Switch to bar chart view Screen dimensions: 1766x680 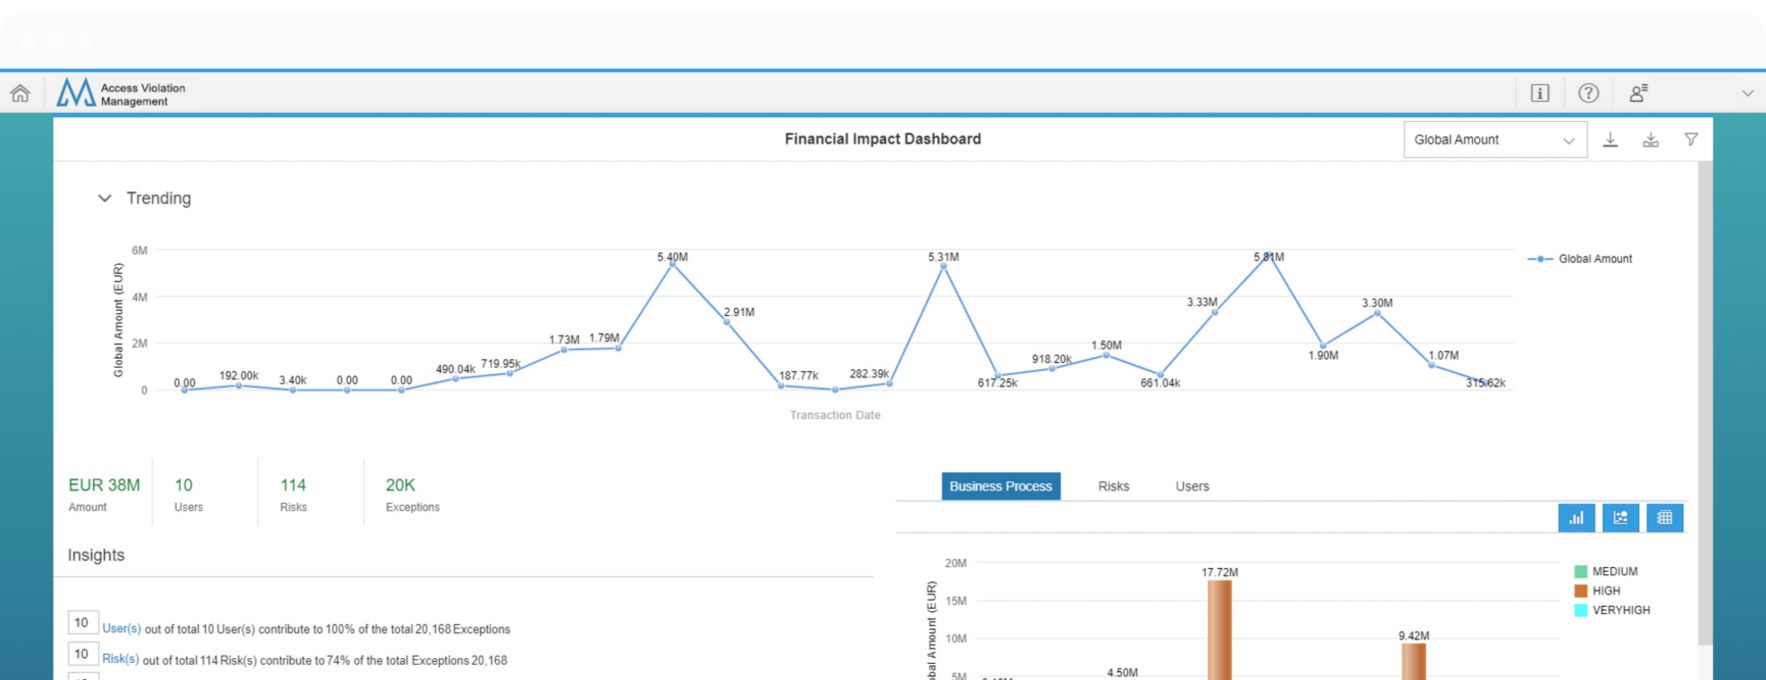1576,517
